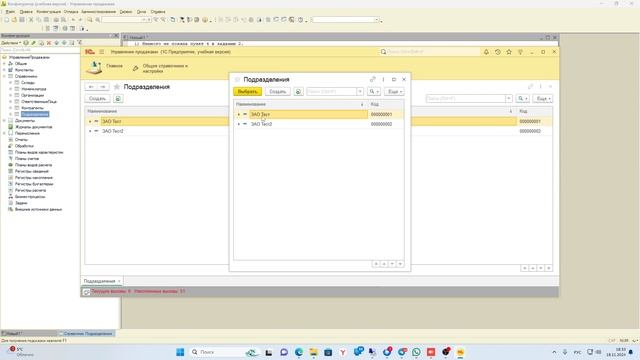Viewport: 640px width, 360px height.
Task: Expand the Общие node in configuration tree
Action: pyautogui.click(x=4, y=64)
